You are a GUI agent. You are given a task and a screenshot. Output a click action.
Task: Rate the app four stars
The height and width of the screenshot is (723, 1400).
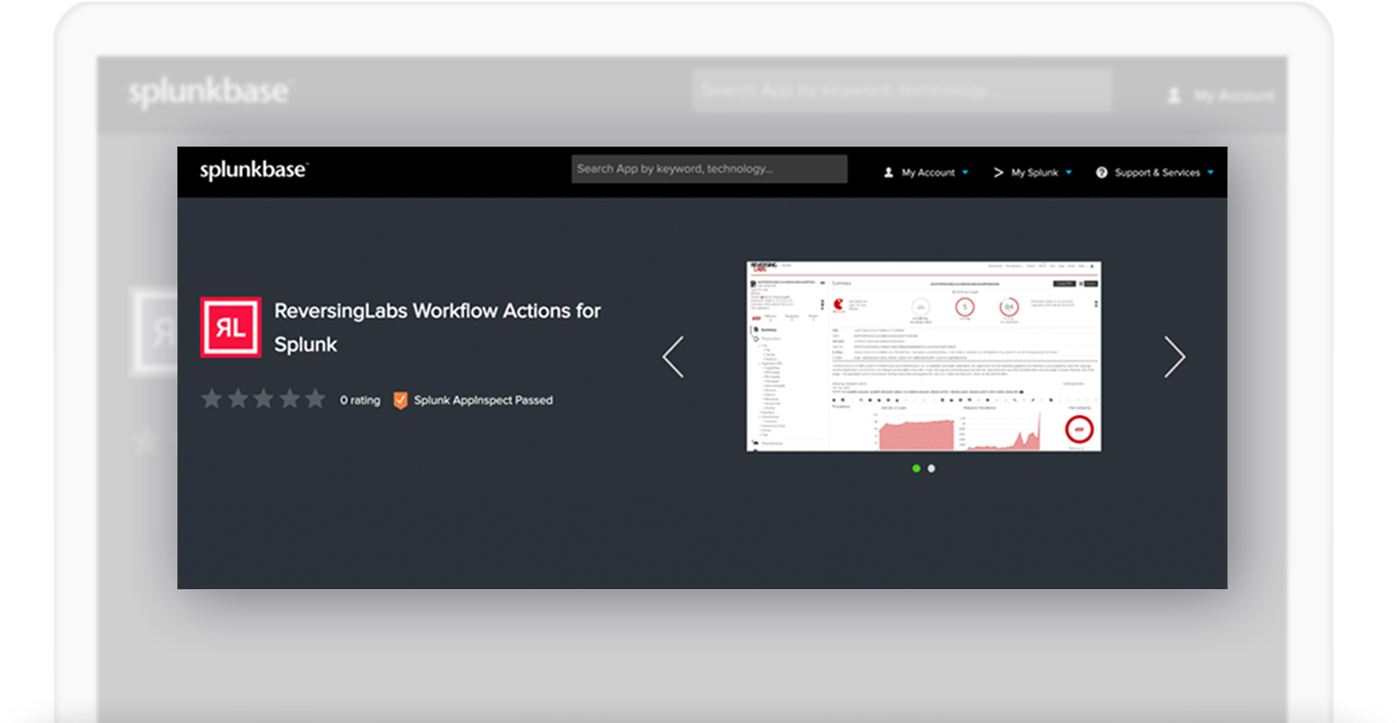tap(289, 399)
